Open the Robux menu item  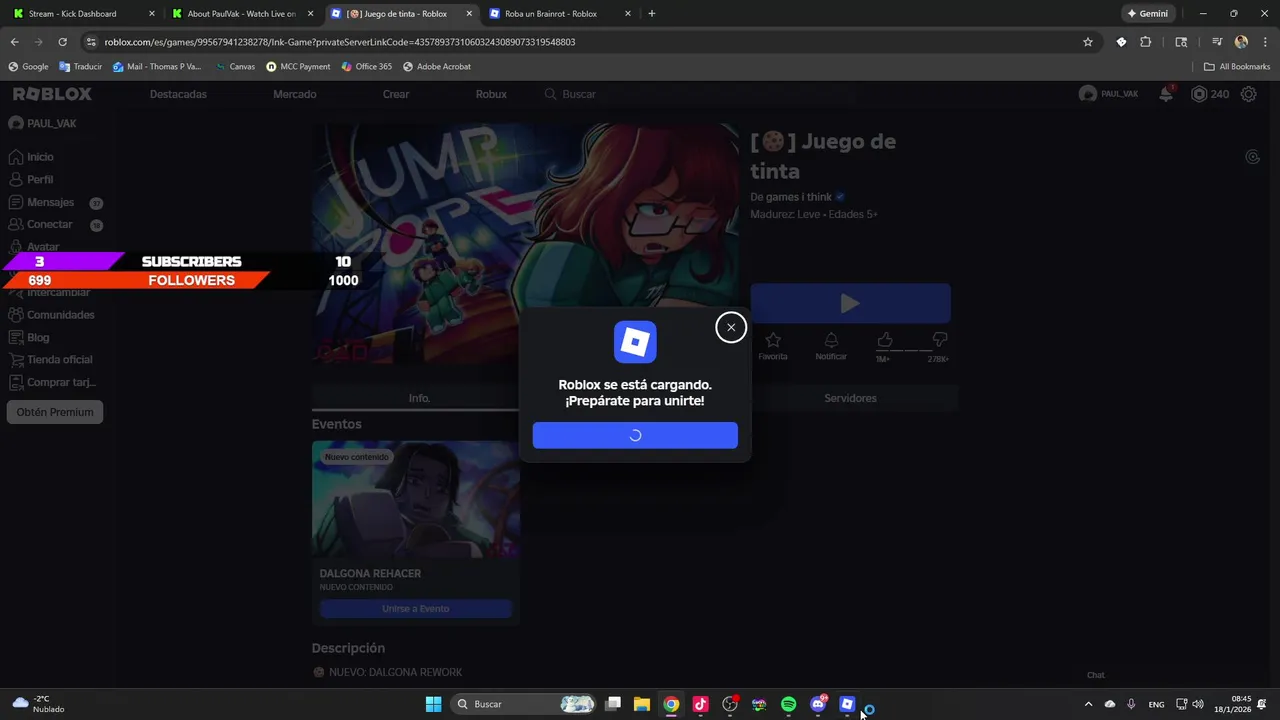491,94
